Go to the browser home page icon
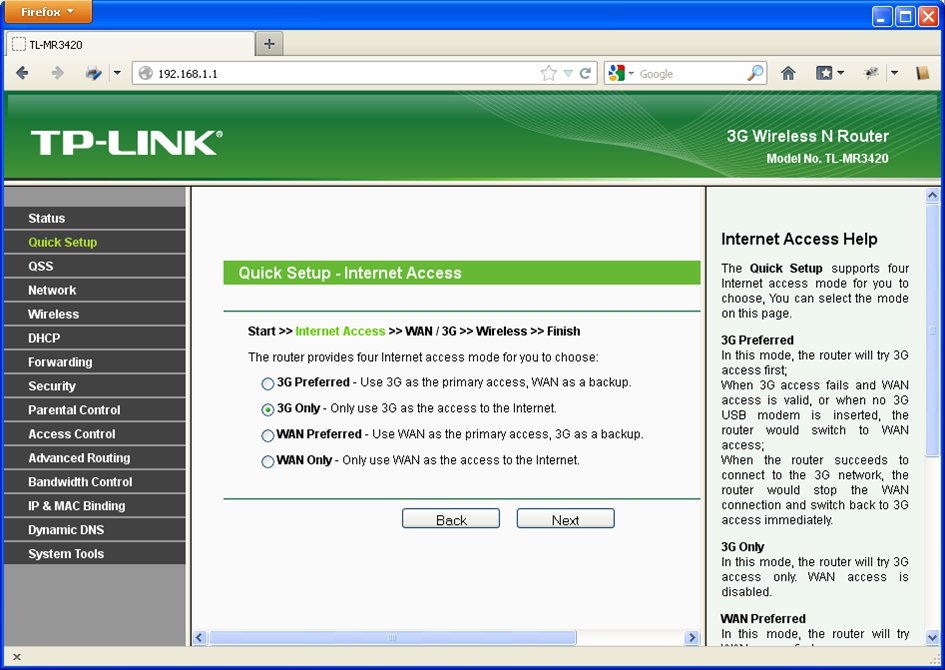This screenshot has height=670, width=945. (x=788, y=74)
